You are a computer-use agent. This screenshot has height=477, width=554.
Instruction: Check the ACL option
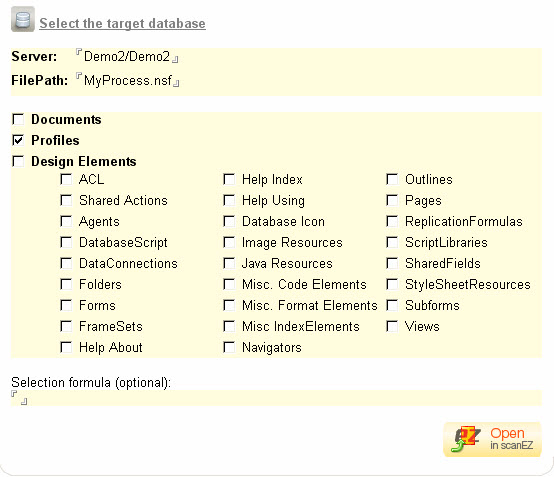(x=66, y=179)
